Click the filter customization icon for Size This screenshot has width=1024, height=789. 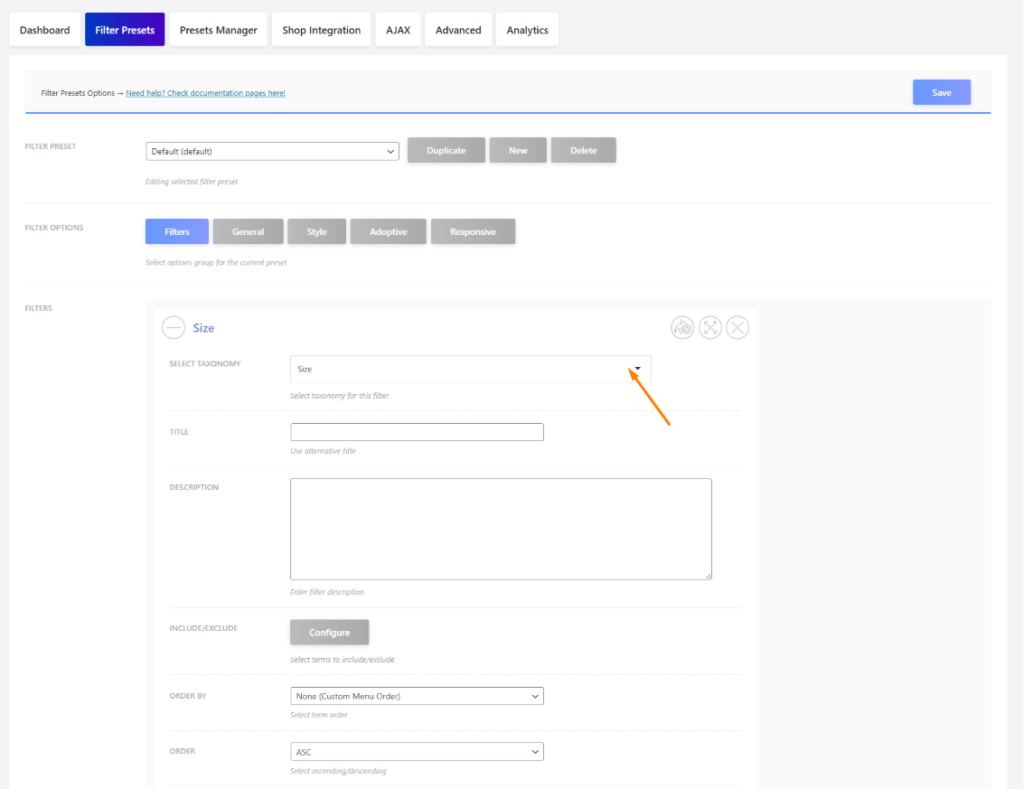coord(682,327)
